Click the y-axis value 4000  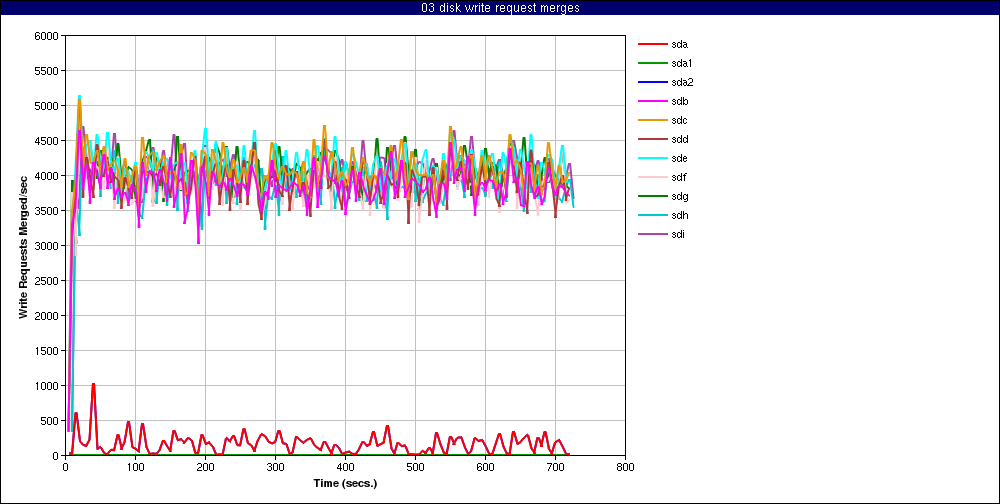48,175
